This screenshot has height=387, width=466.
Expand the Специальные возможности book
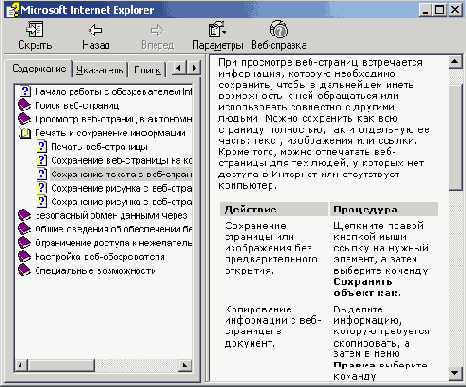(x=95, y=270)
